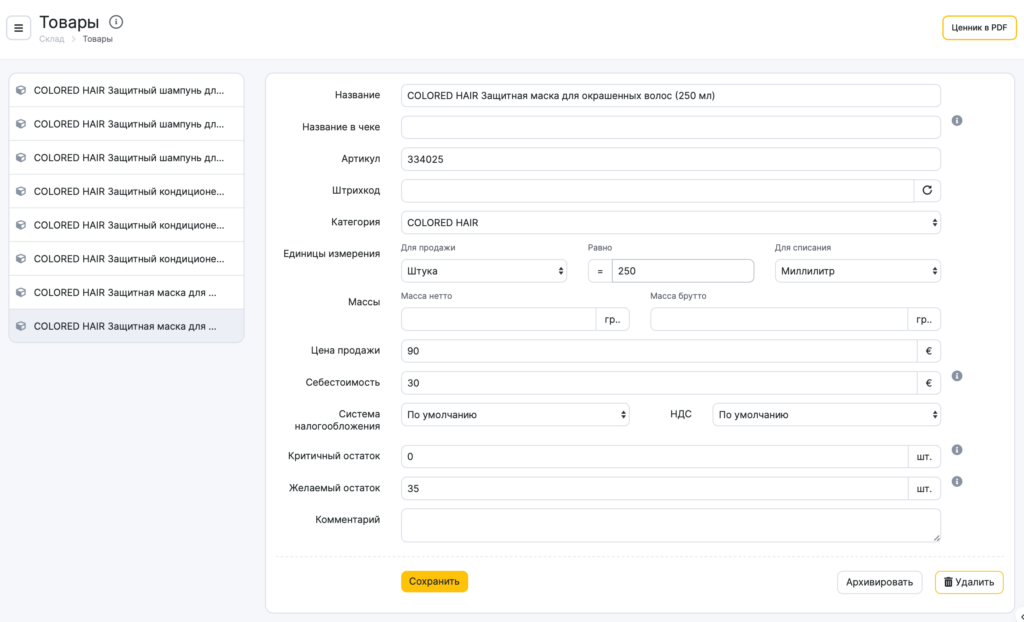The image size is (1024, 622).
Task: Go to Склад in the breadcrumb
Action: (x=52, y=39)
